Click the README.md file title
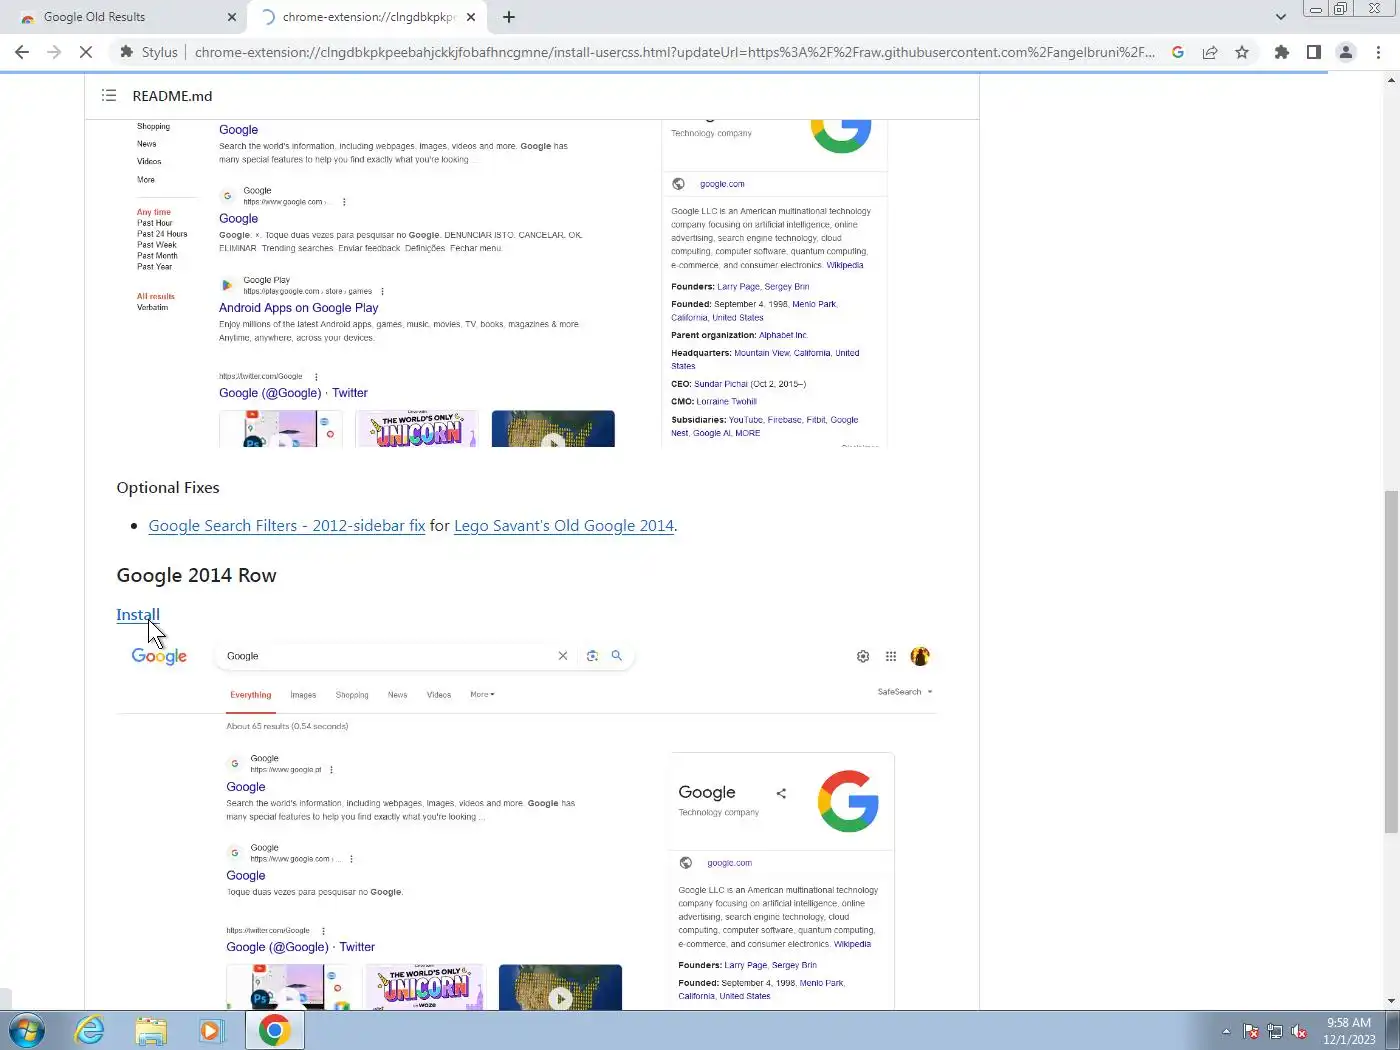The image size is (1400, 1050). (172, 96)
